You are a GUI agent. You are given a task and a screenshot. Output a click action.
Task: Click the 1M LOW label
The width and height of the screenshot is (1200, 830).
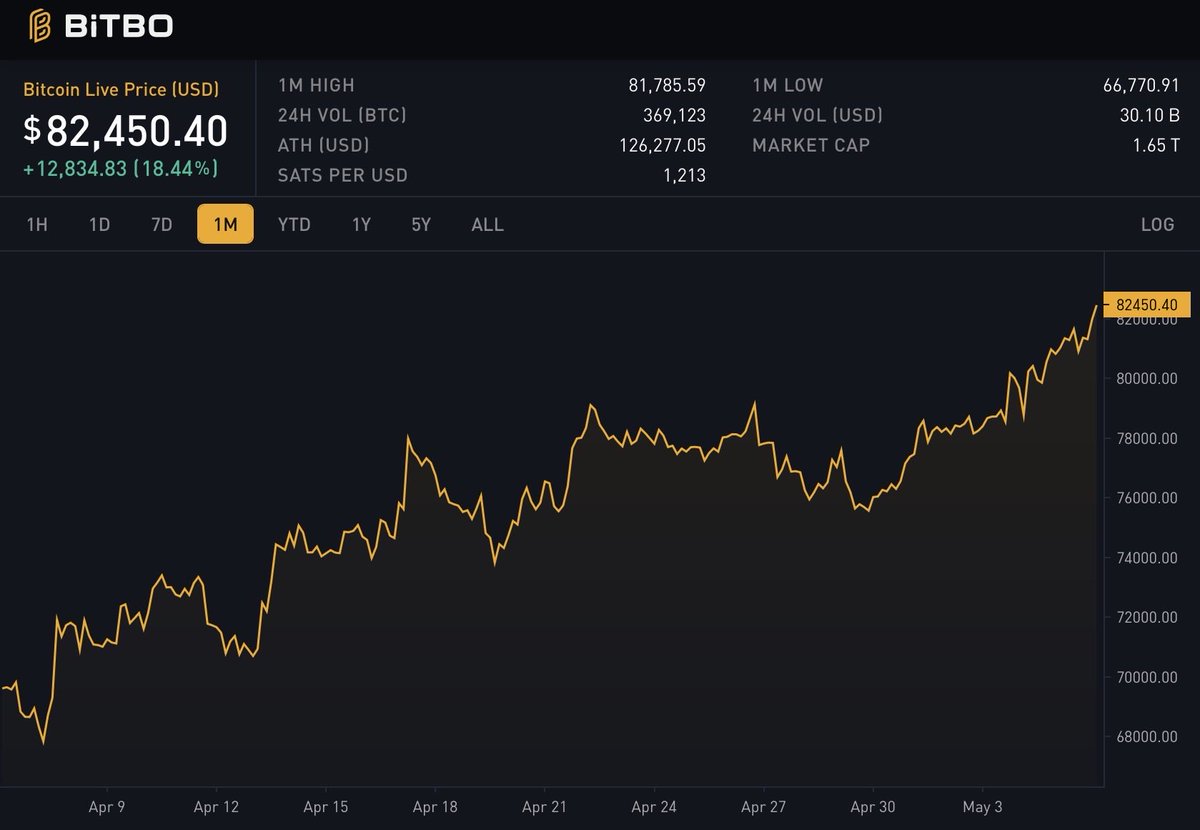coord(788,86)
